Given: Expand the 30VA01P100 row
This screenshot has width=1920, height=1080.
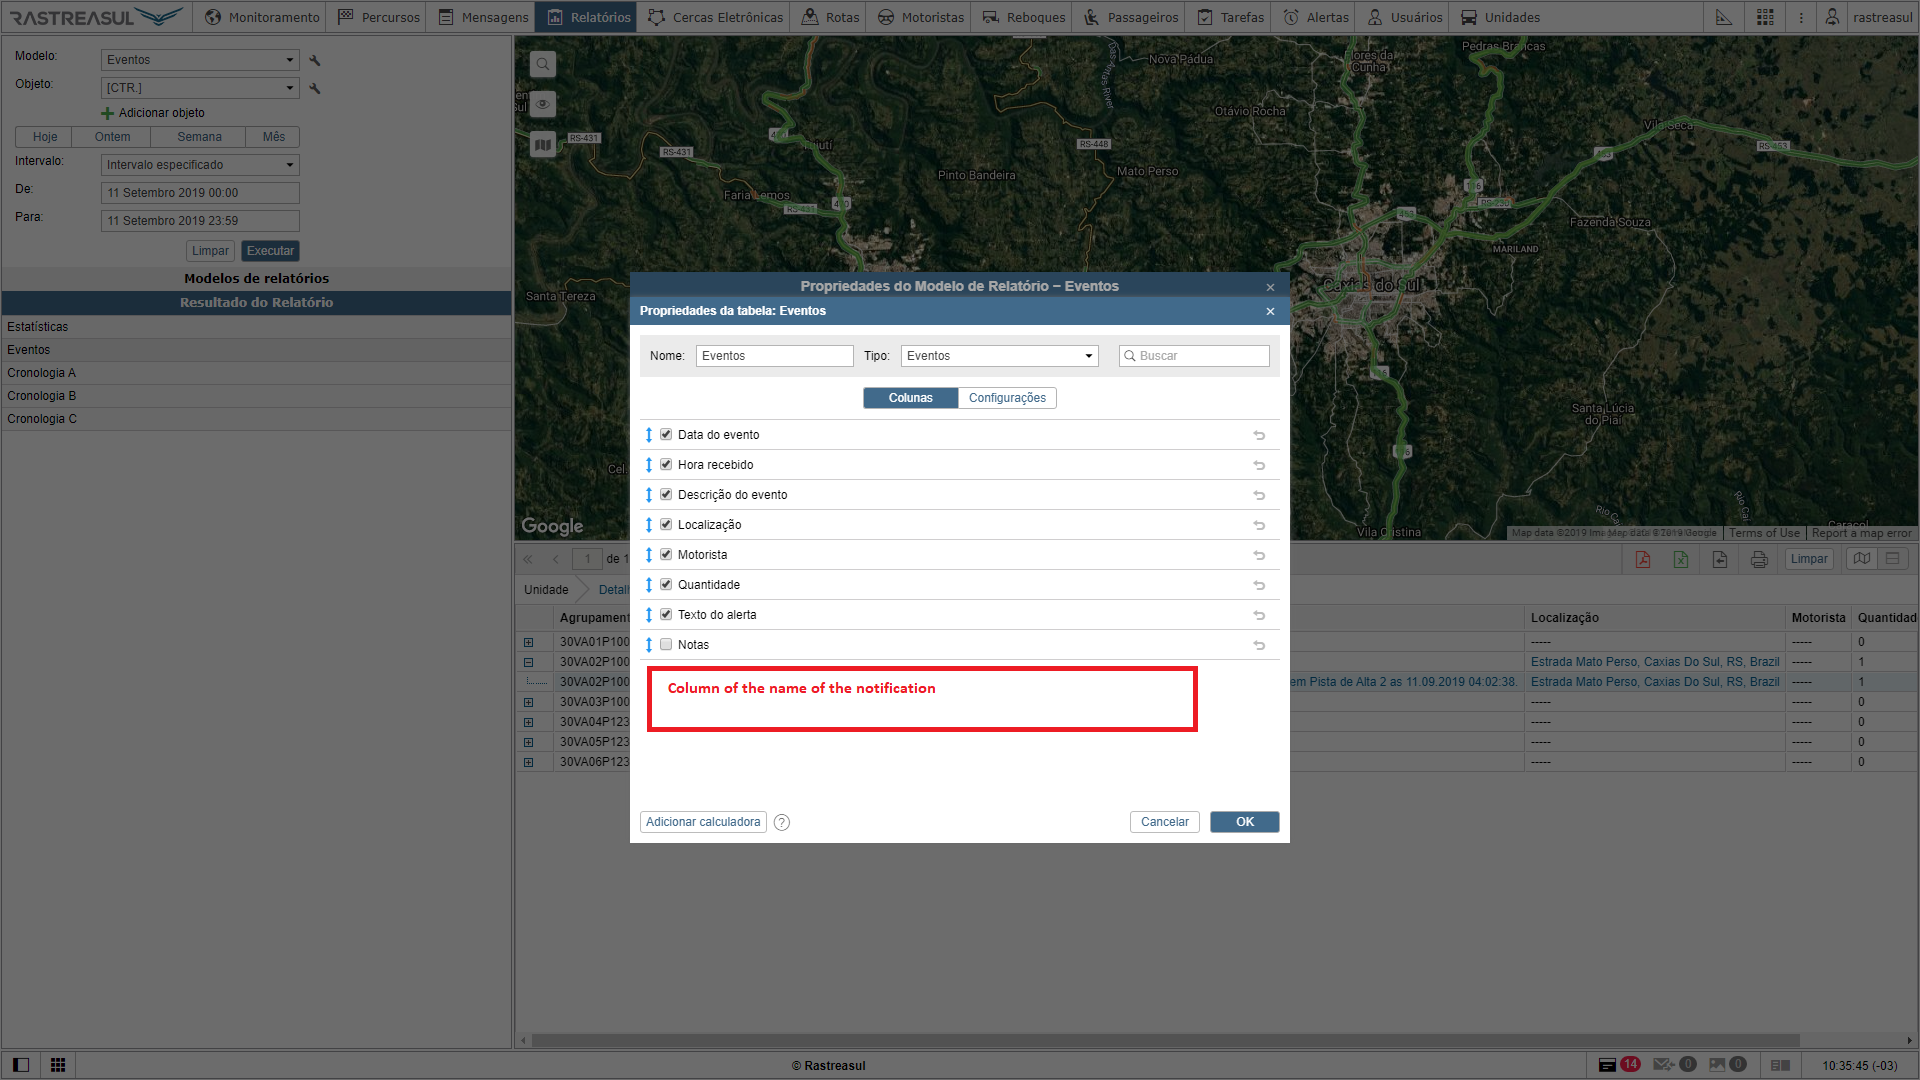Looking at the screenshot, I should coord(528,642).
